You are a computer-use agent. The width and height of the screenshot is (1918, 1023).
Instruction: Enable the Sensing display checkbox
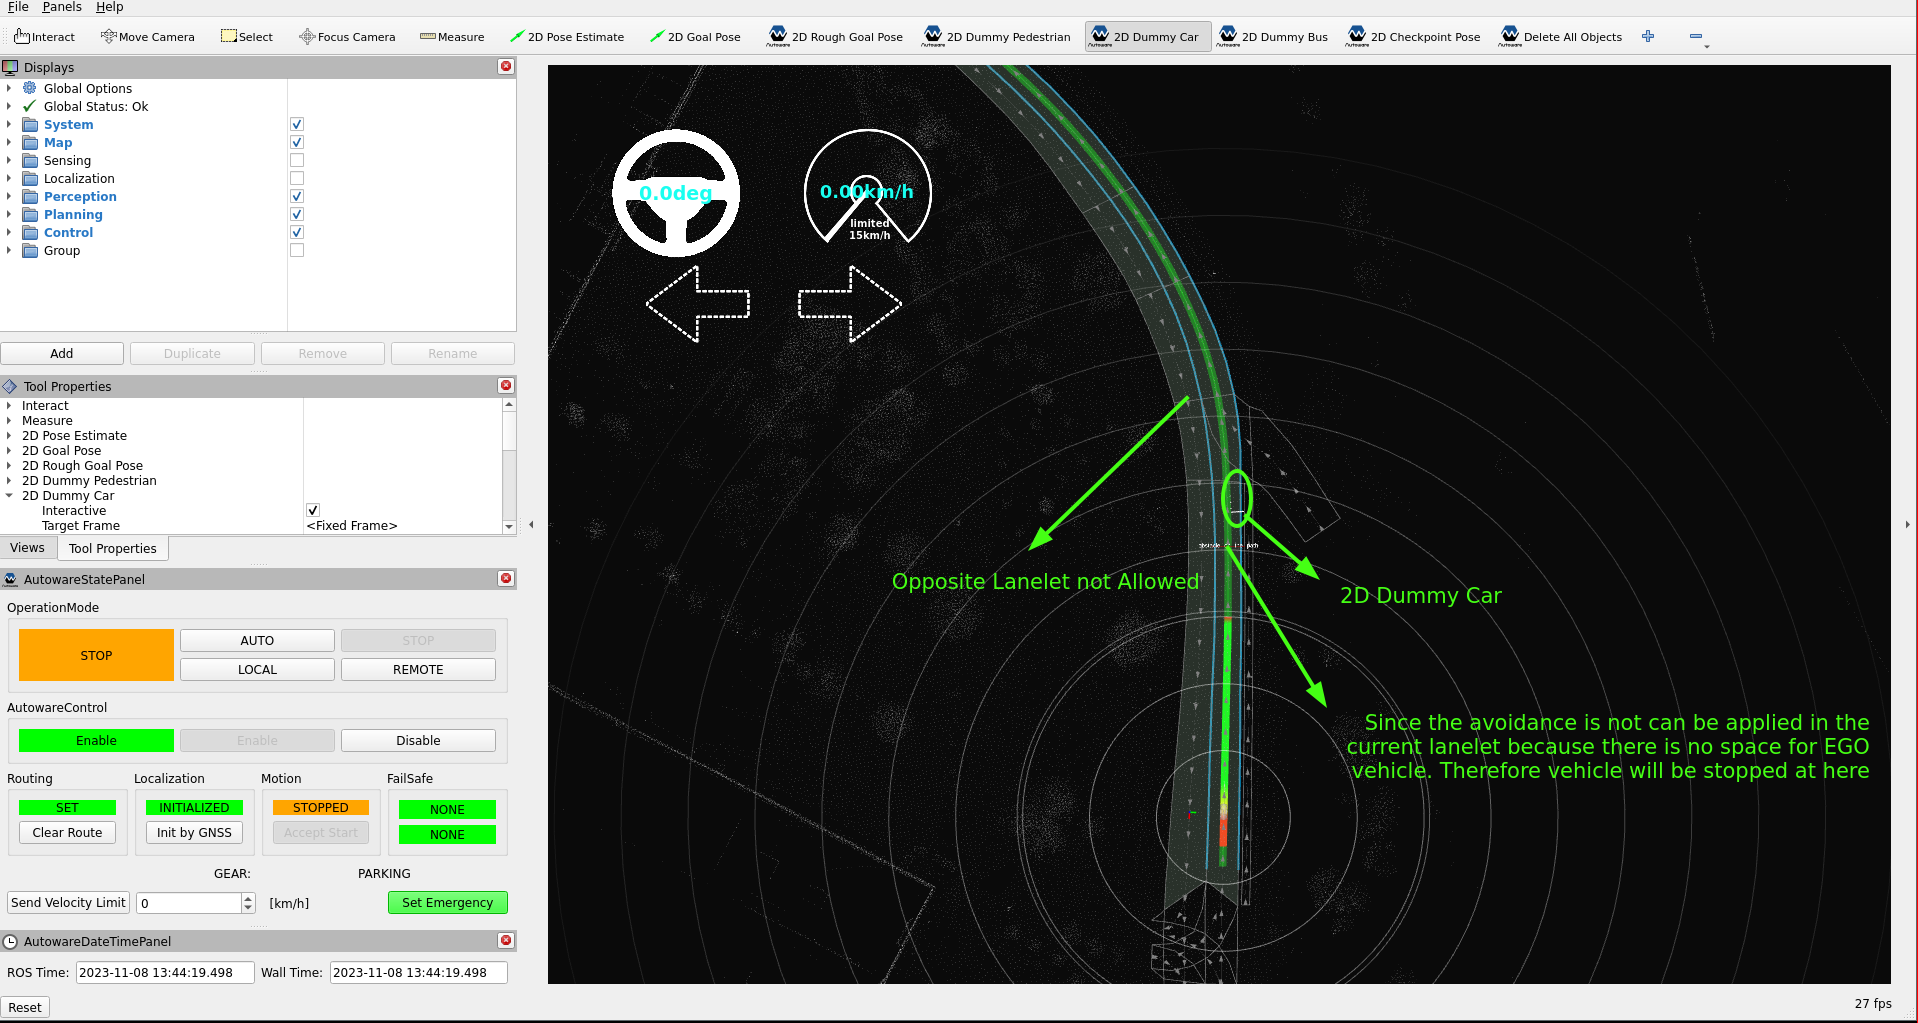297,161
